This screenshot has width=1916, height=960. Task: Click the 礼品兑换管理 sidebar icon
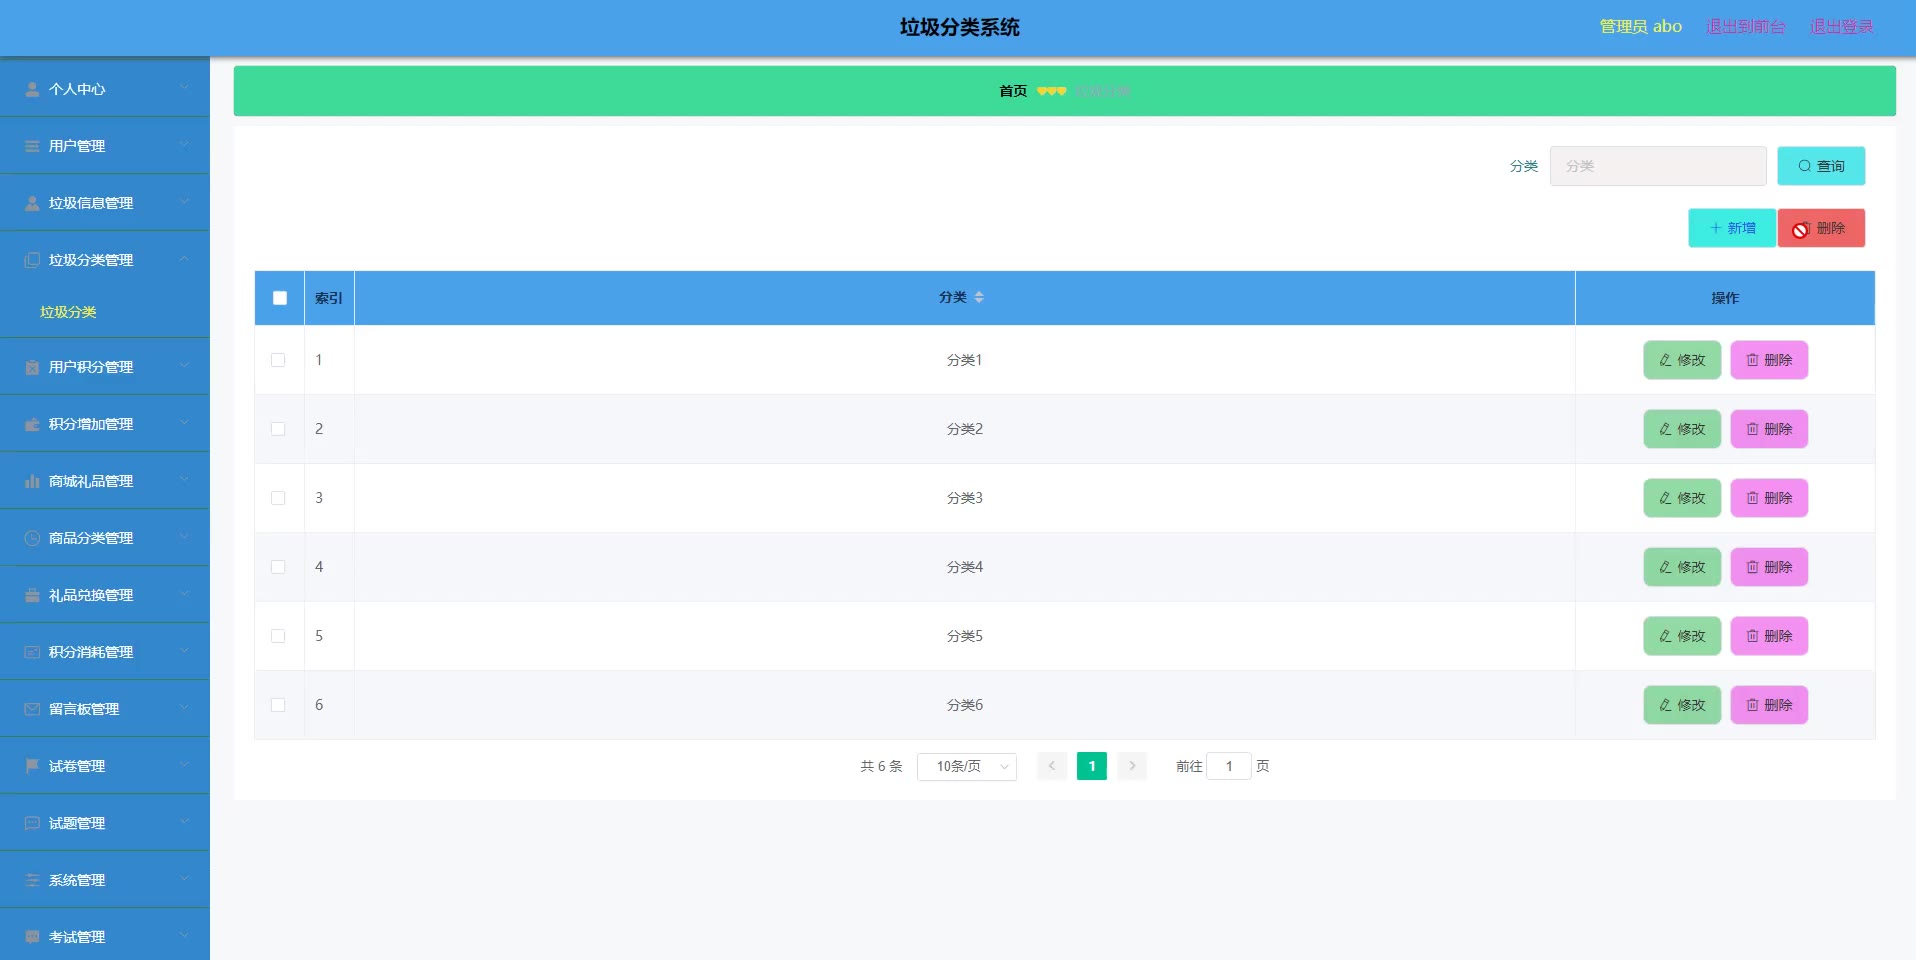32,595
